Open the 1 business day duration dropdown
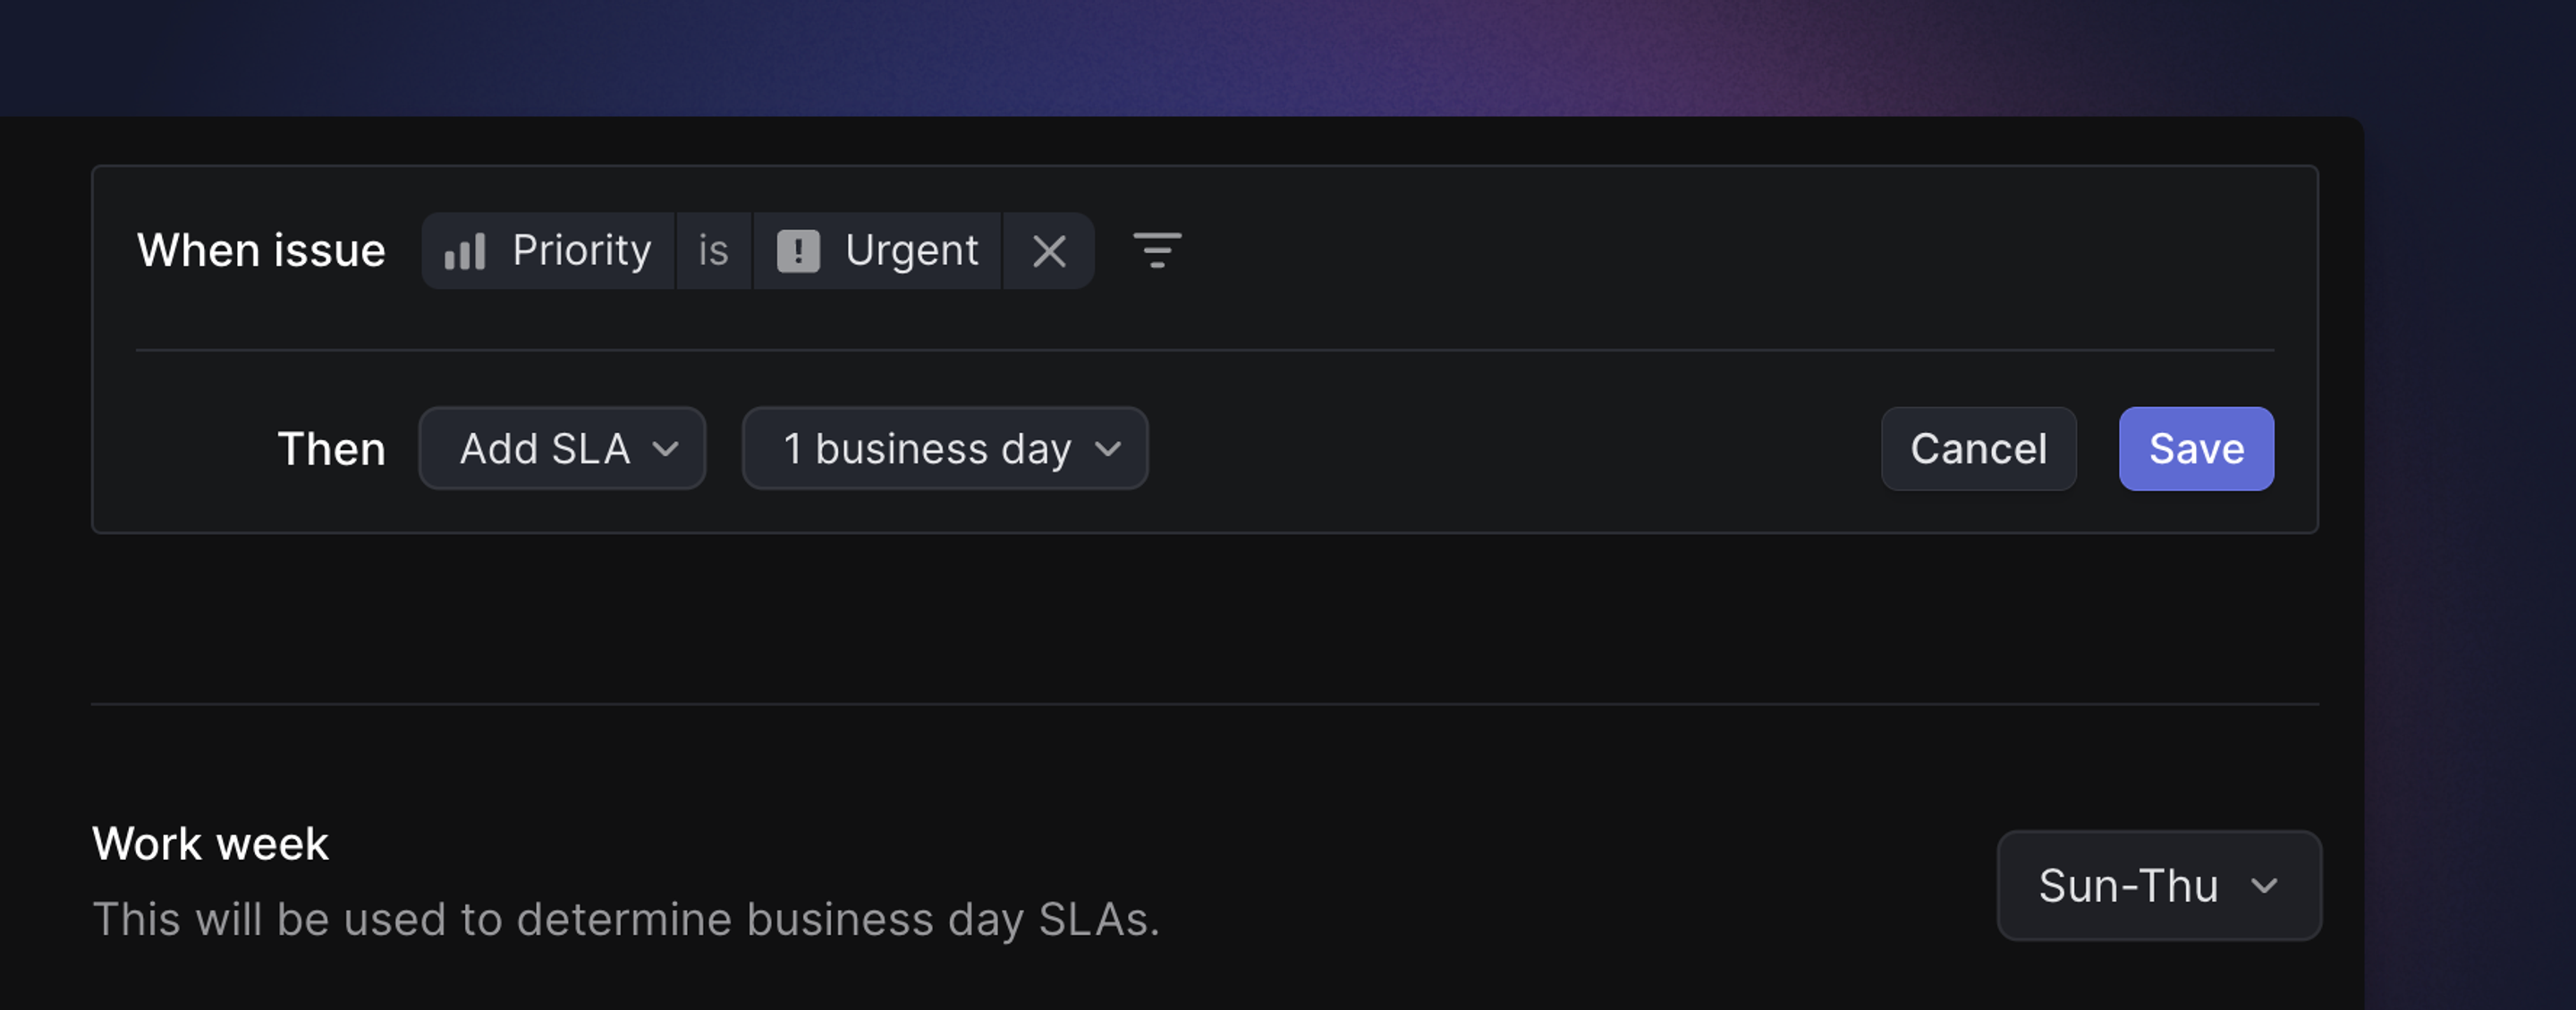 click(x=944, y=449)
